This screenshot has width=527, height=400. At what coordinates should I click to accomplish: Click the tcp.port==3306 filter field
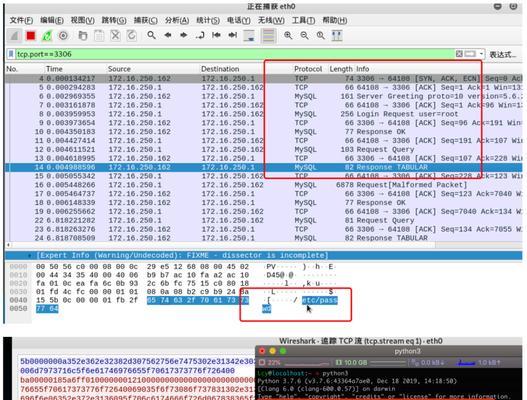[x=235, y=54]
